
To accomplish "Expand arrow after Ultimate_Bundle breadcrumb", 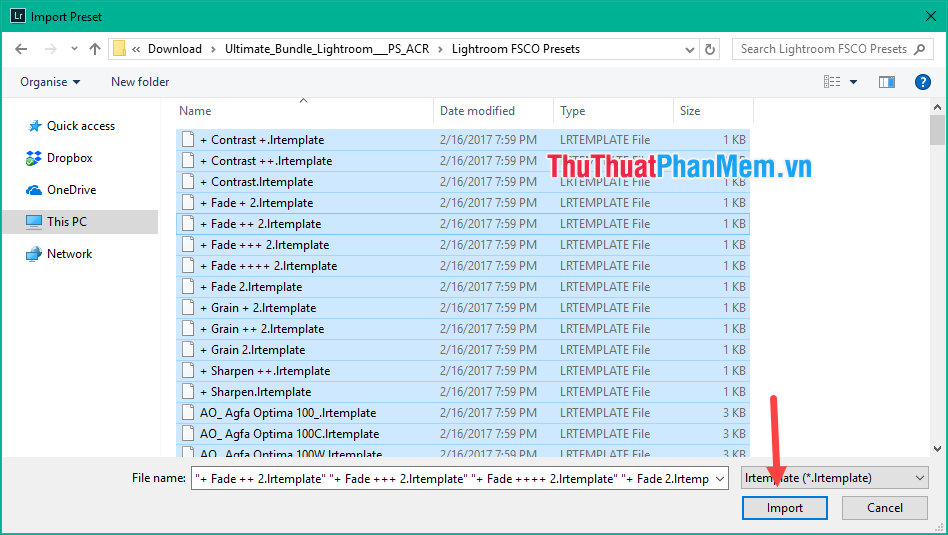I will tap(440, 50).
